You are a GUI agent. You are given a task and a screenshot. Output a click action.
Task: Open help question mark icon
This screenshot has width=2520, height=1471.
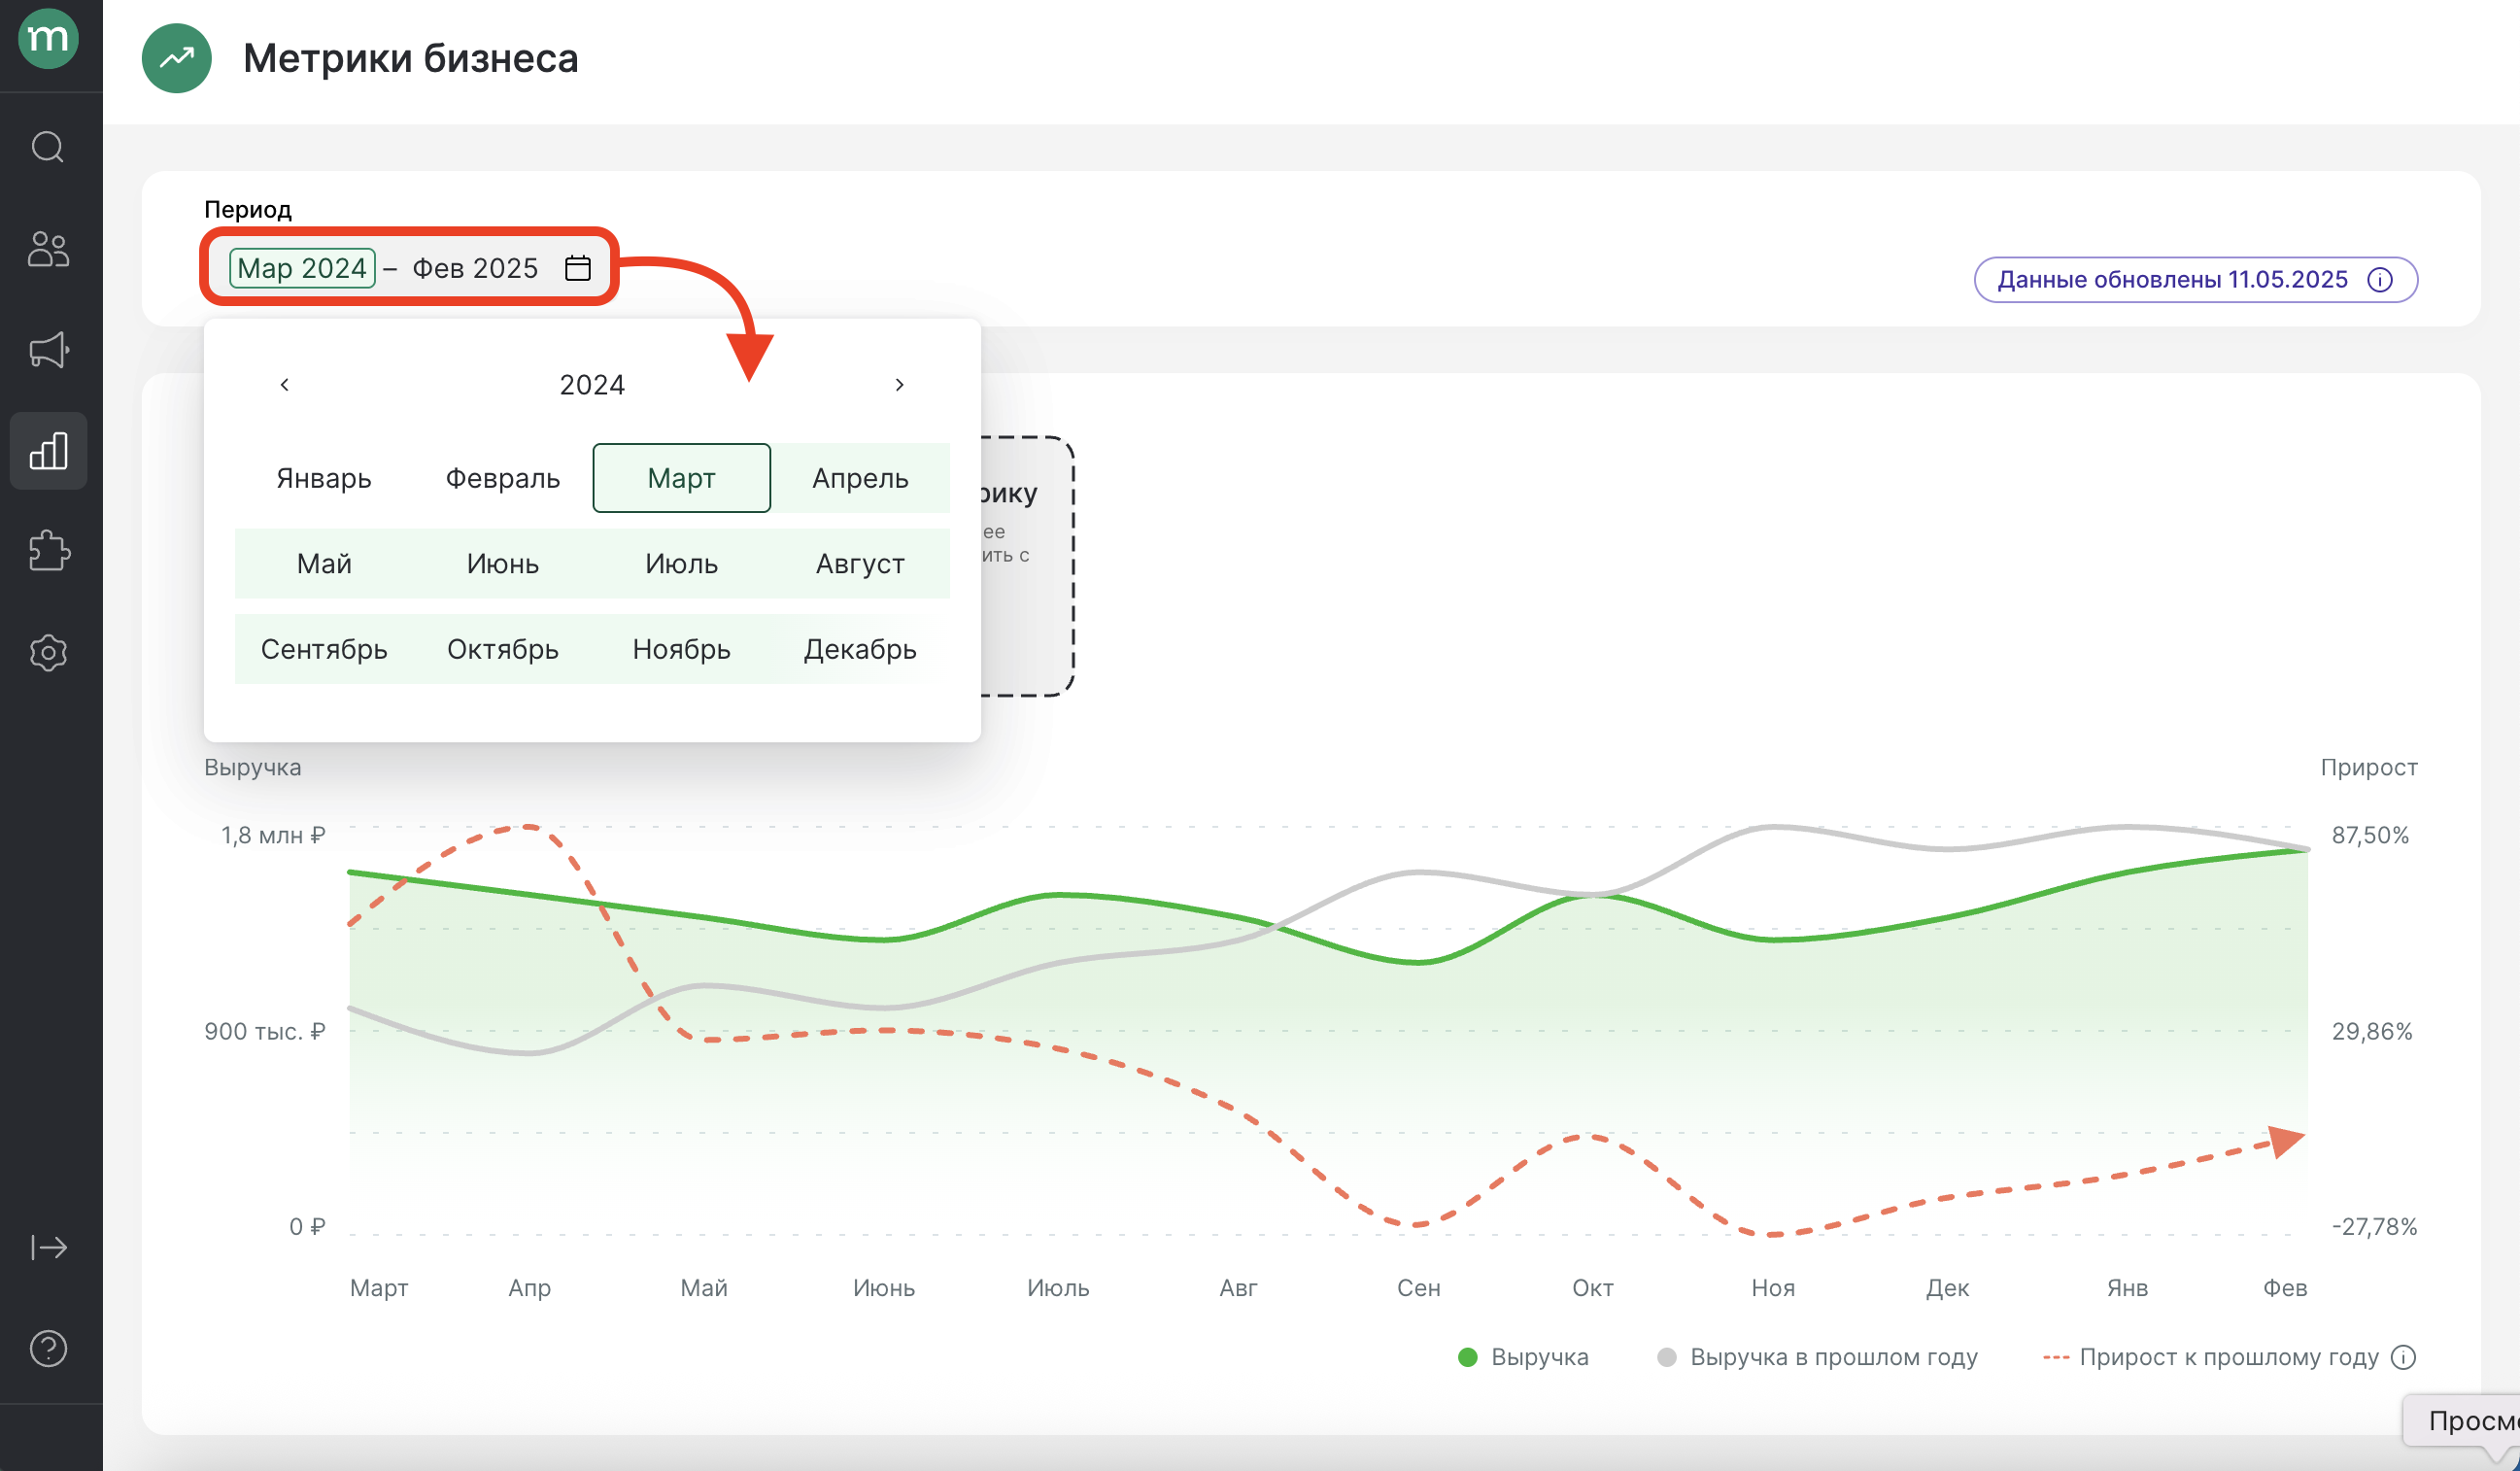coord(48,1349)
